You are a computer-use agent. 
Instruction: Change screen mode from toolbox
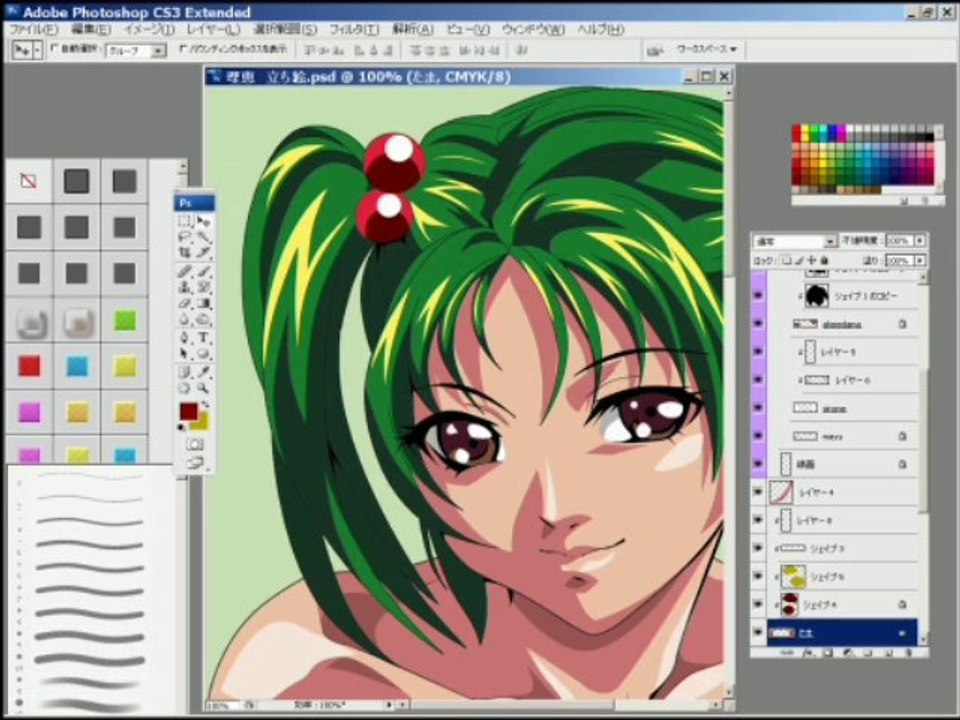pos(195,463)
